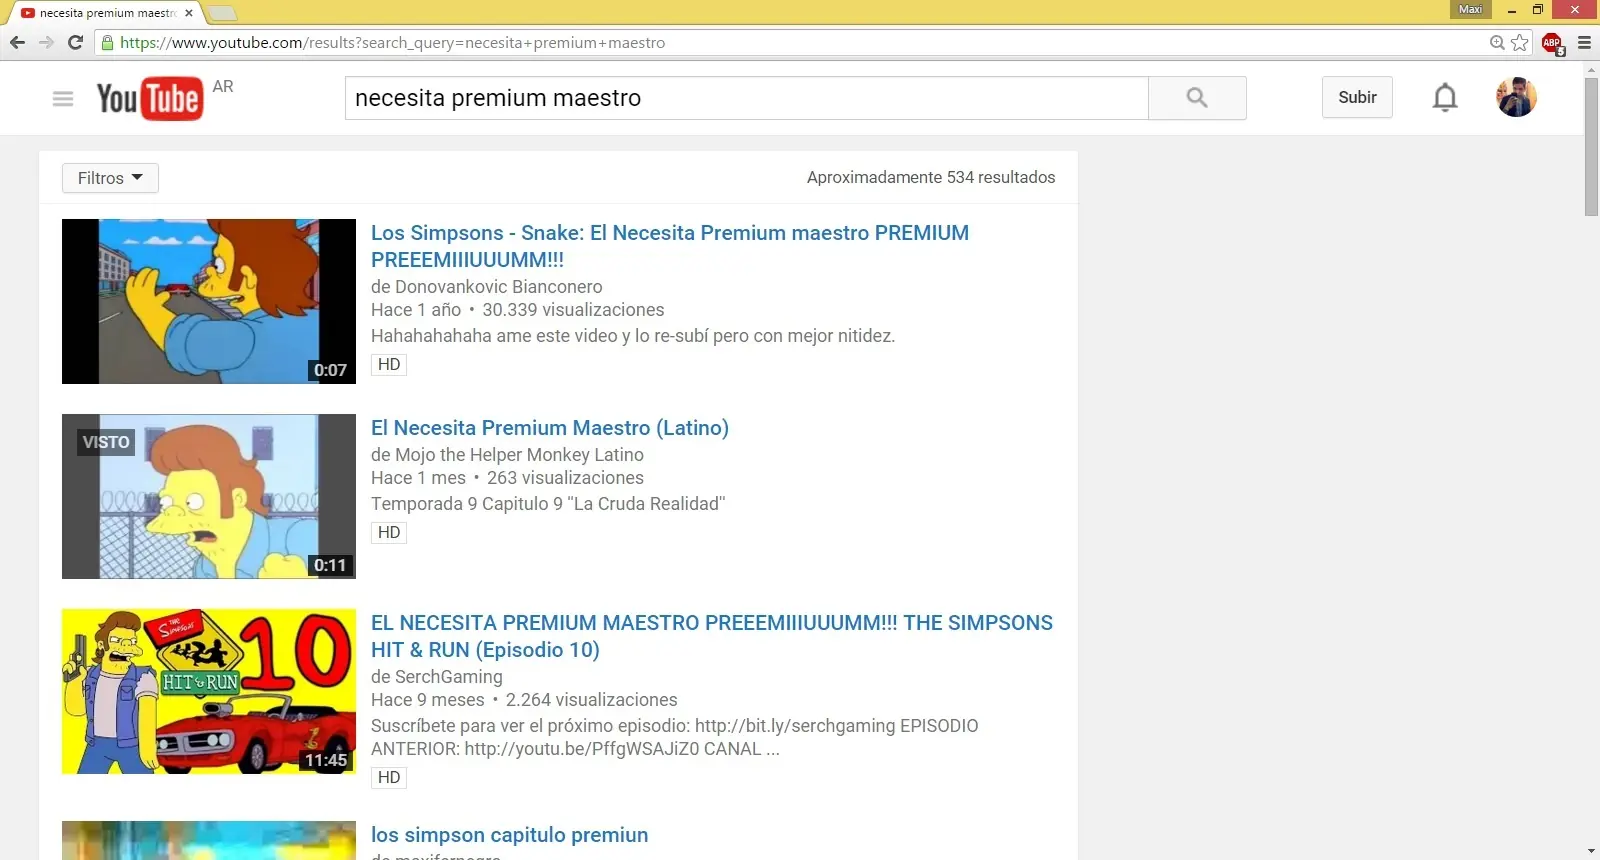Click 'Hace 1 mes • 263 visualizaciones' text

click(x=507, y=478)
